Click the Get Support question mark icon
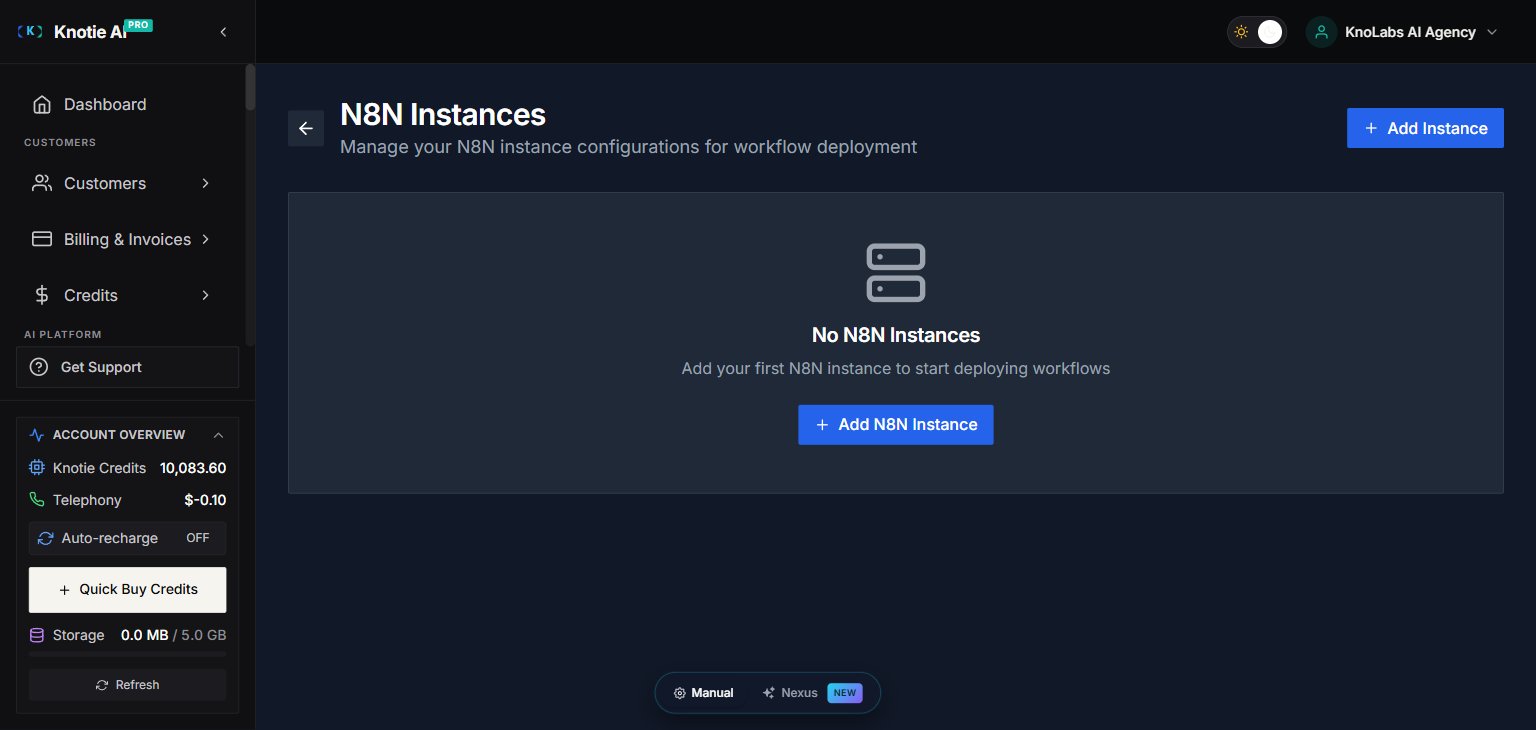Image resolution: width=1536 pixels, height=730 pixels. click(x=39, y=367)
